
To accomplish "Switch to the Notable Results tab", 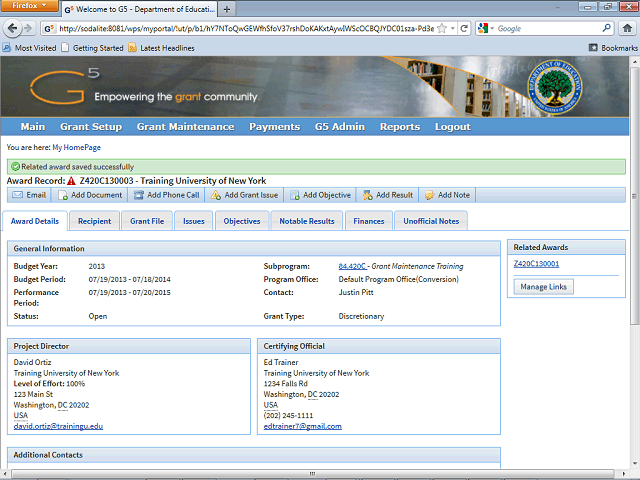I will click(x=307, y=221).
